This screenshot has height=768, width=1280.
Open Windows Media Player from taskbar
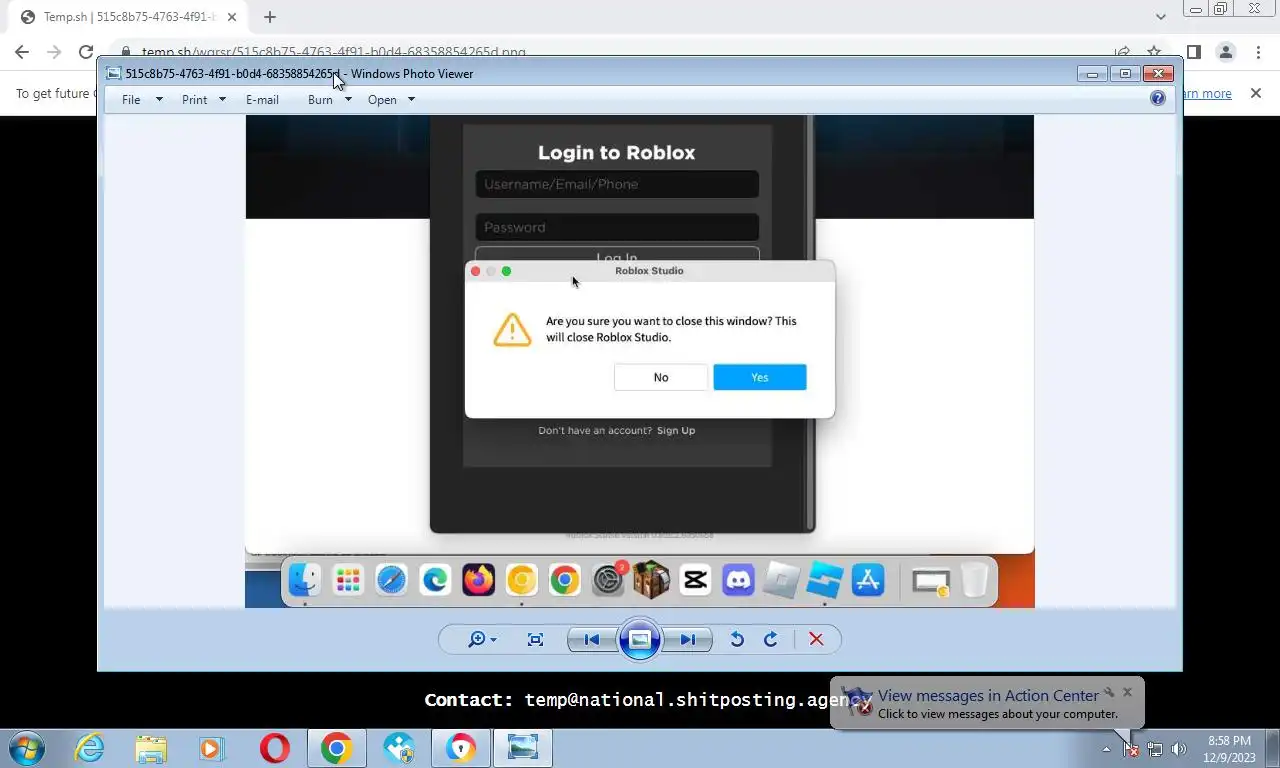coord(211,748)
